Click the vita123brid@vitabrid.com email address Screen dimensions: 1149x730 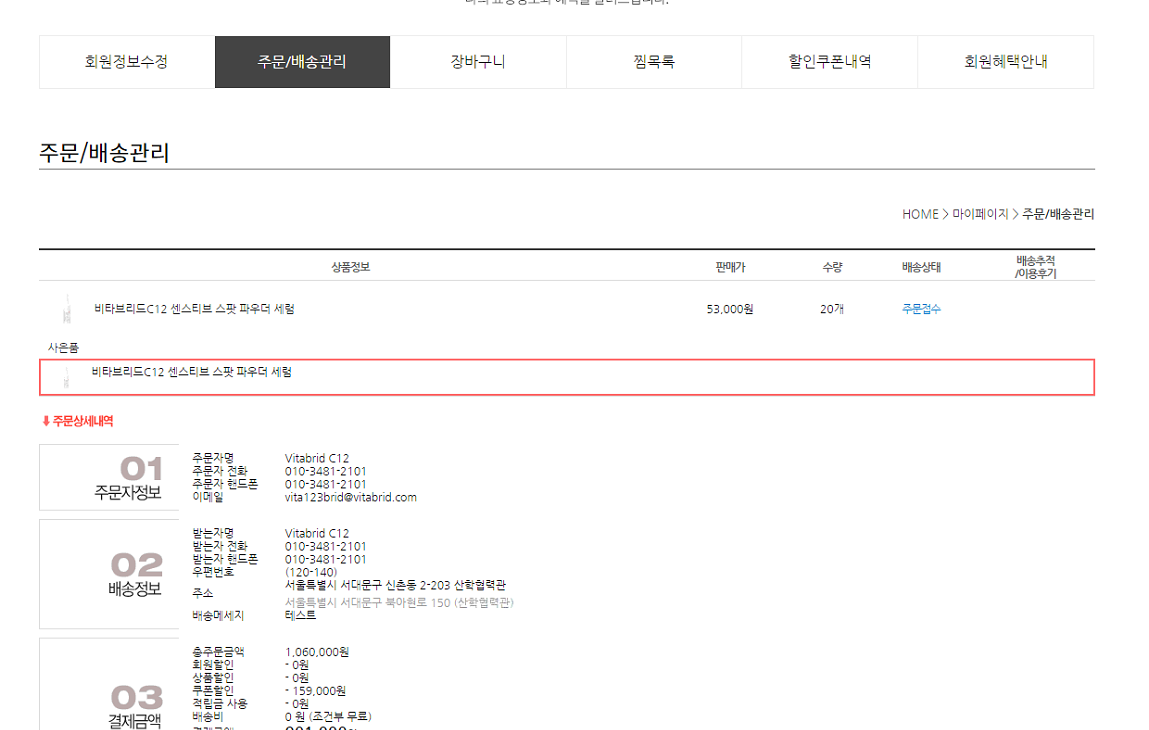pyautogui.click(x=350, y=497)
